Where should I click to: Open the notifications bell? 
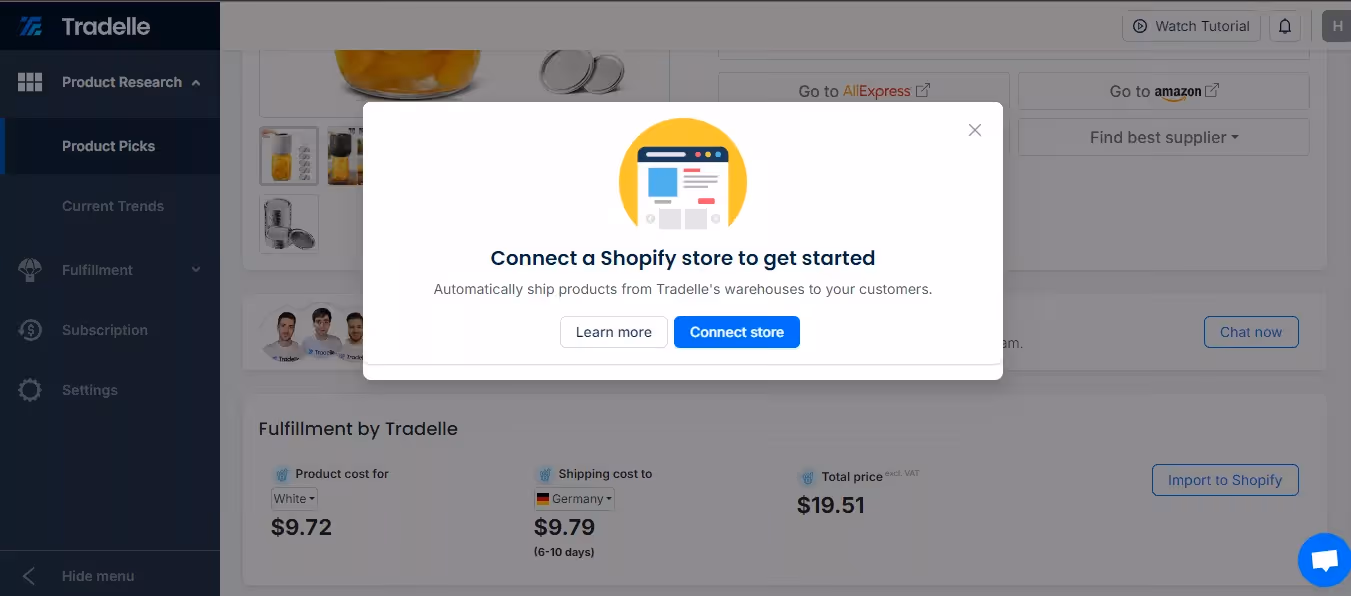[x=1285, y=26]
